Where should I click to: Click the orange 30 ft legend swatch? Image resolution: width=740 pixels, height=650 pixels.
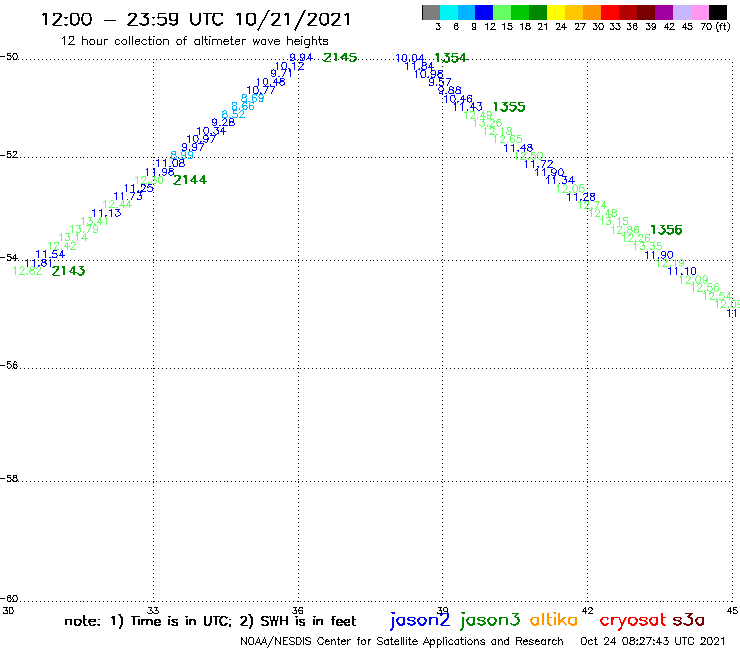click(x=592, y=13)
